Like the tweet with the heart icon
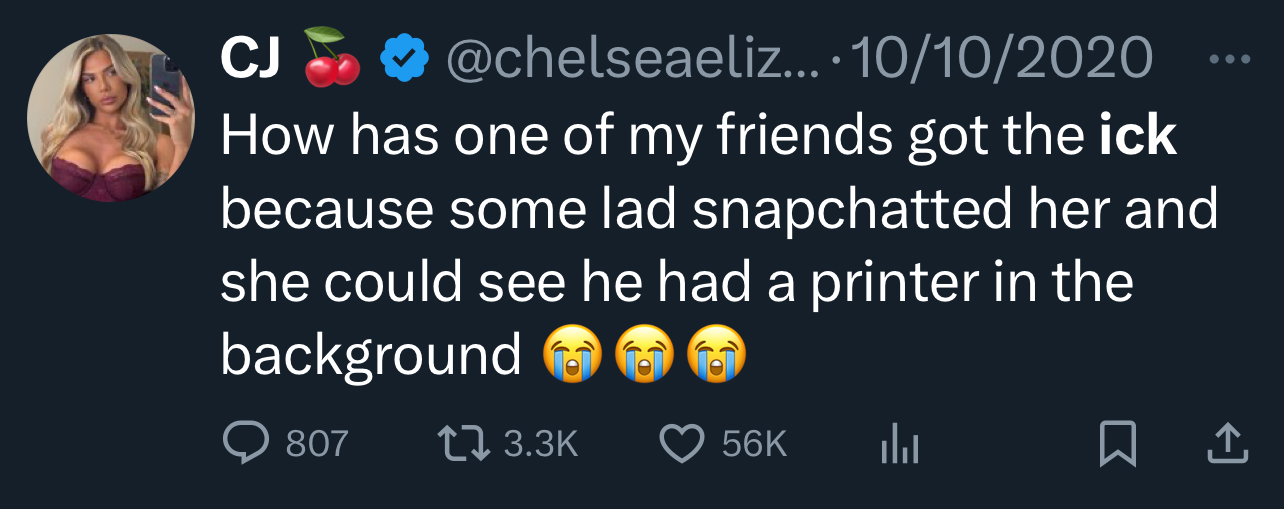The image size is (1284, 509). (x=683, y=444)
